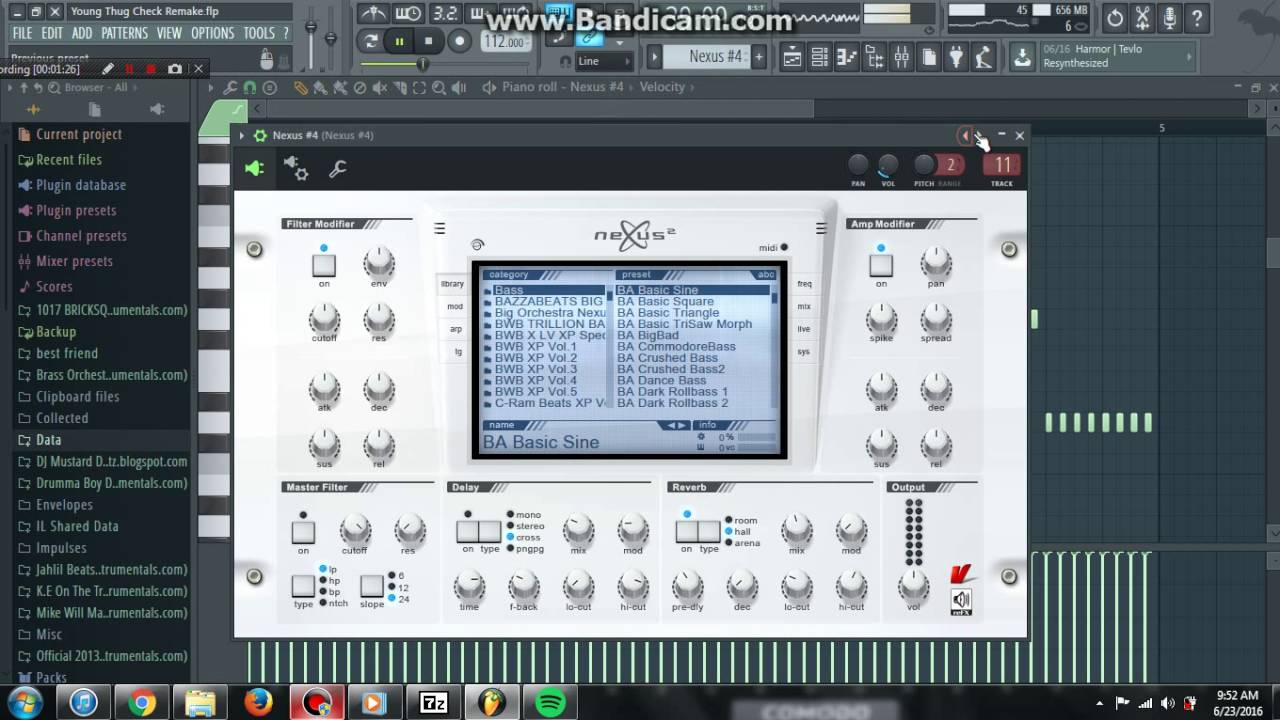Viewport: 1280px width, 720px height.
Task: Open the ADD menu
Action: tap(82, 33)
